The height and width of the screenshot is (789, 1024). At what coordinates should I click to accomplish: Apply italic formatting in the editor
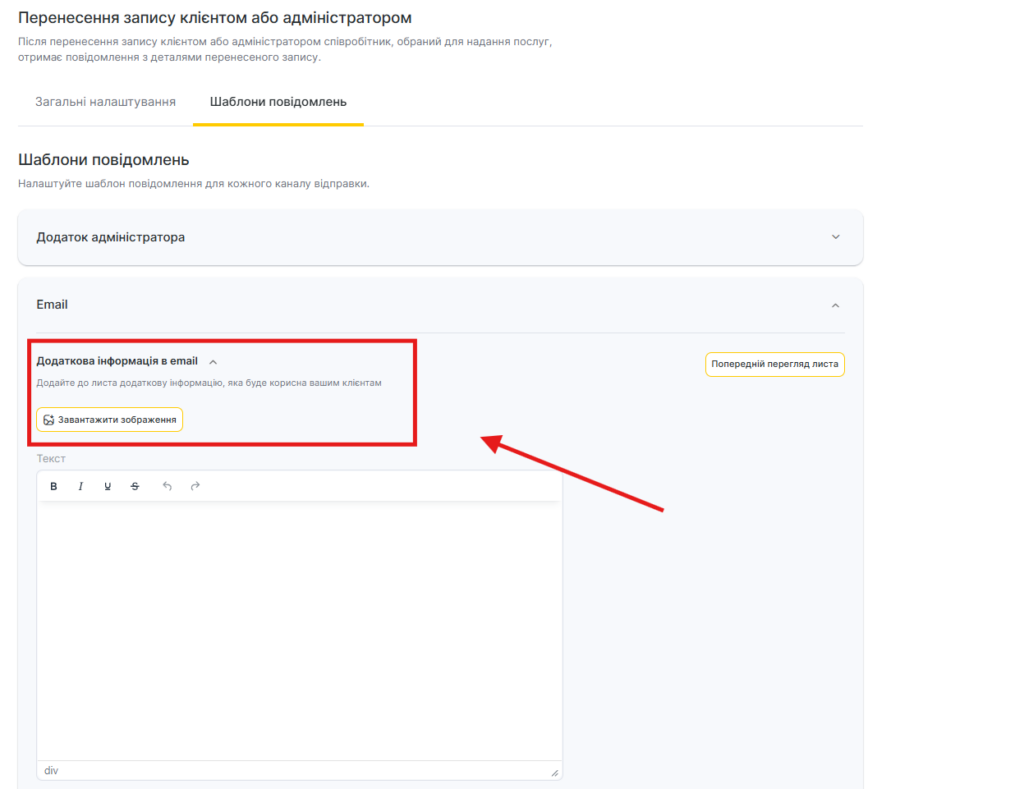[x=81, y=486]
